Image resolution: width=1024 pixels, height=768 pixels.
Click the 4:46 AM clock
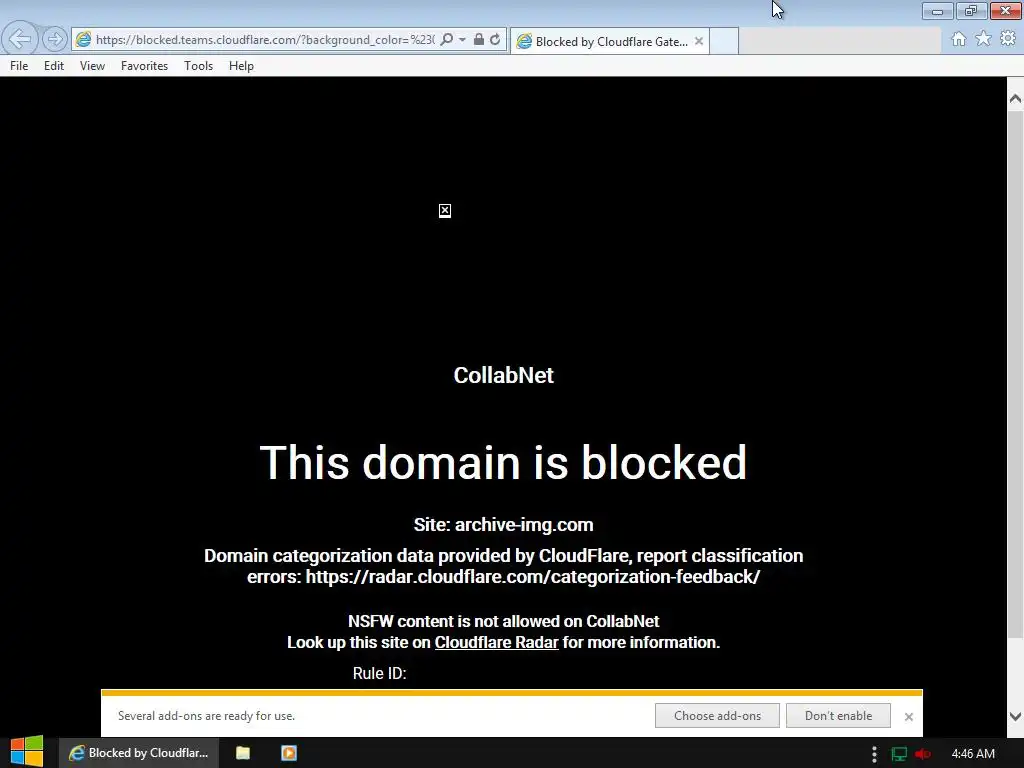pos(973,754)
